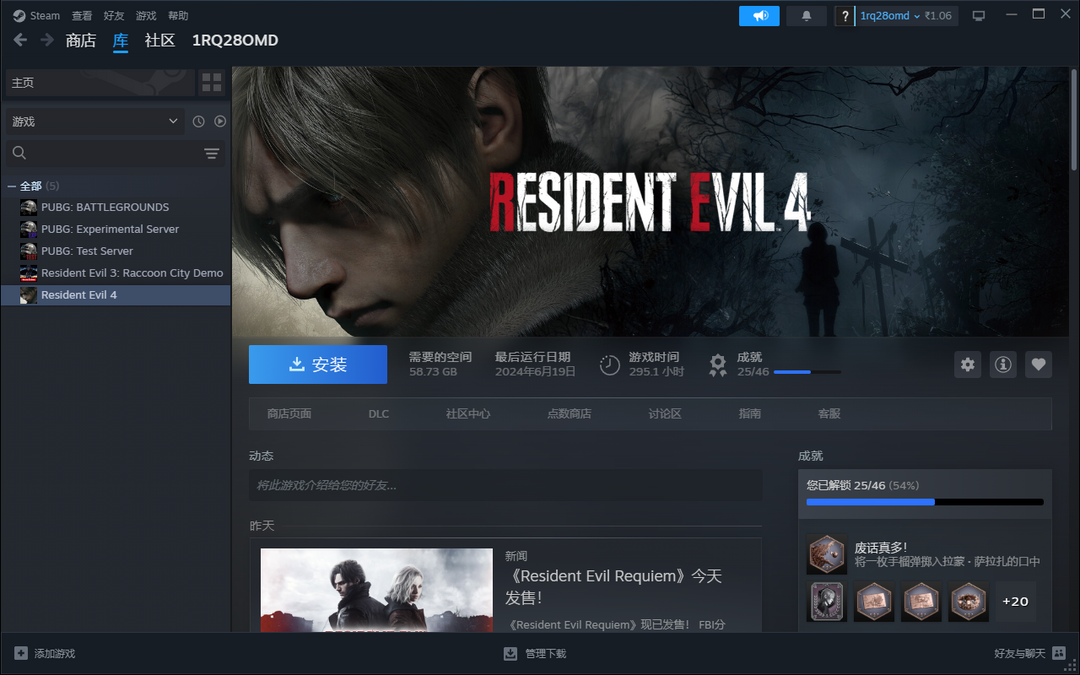Switch to the DLC tab
Image resolution: width=1080 pixels, height=675 pixels.
click(x=378, y=414)
